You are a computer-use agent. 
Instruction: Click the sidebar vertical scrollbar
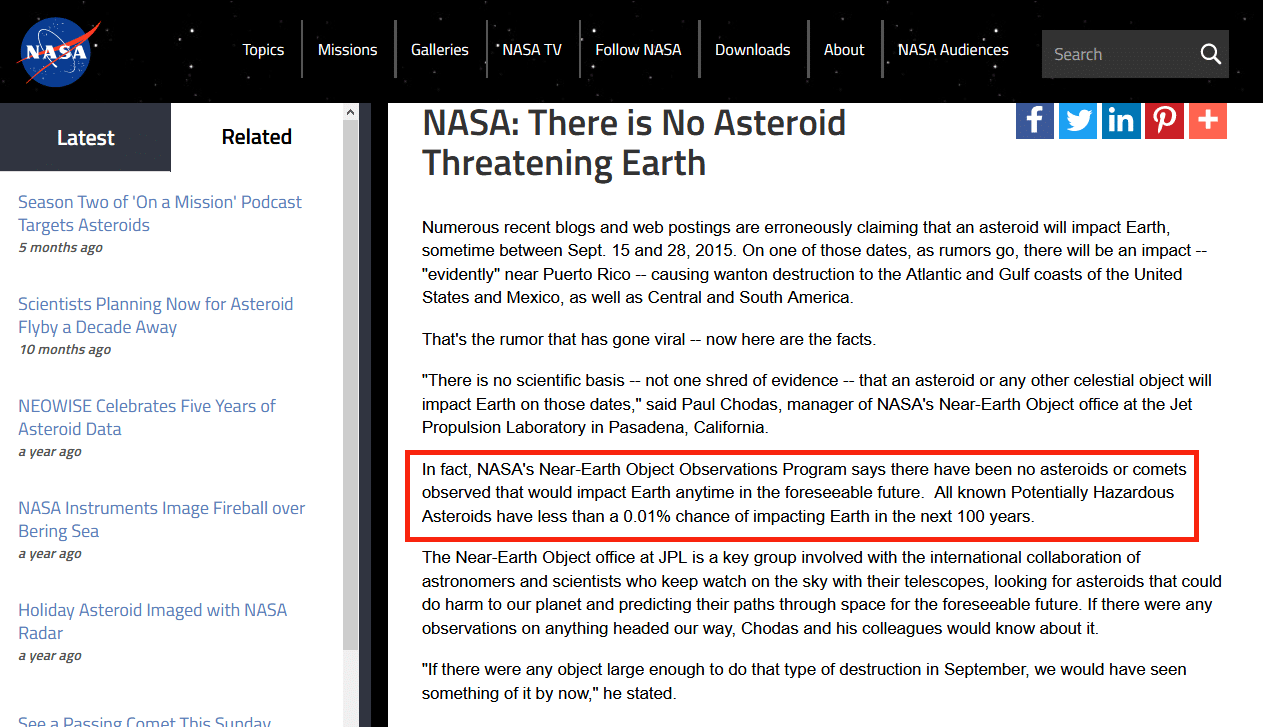click(x=350, y=400)
